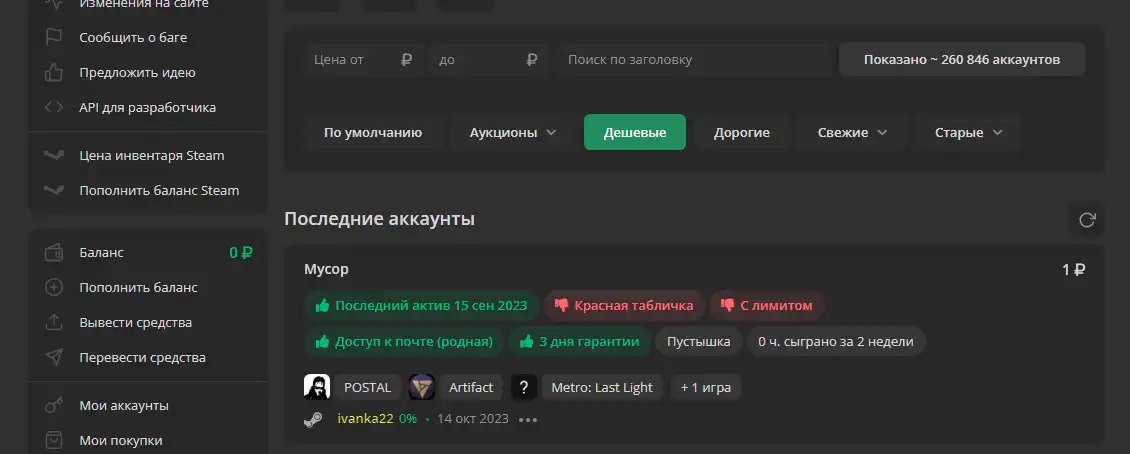Screen dimensions: 1130x454
Task: Switch sorting to По умолчанию
Action: (x=373, y=132)
